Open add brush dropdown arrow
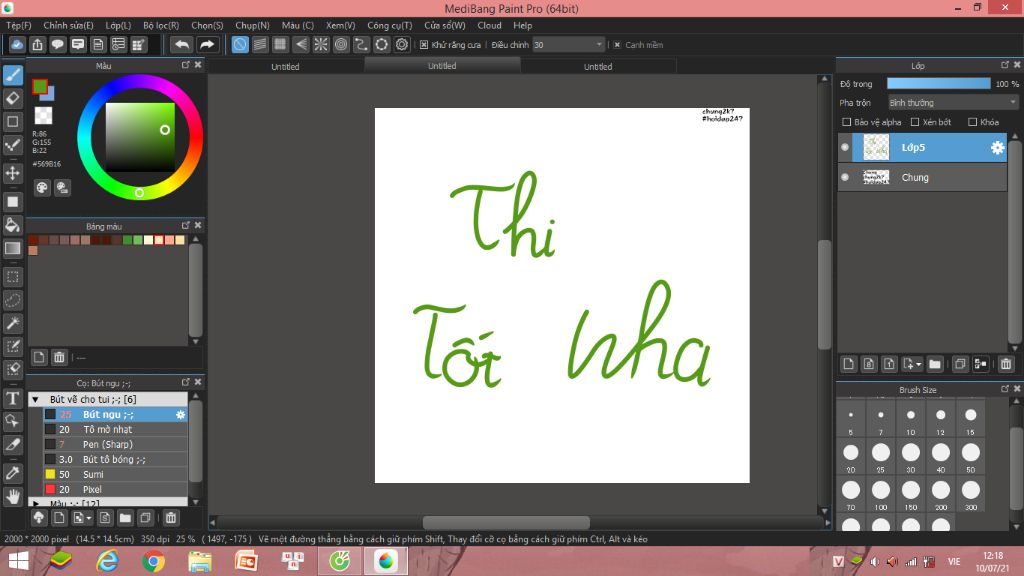The image size is (1024, 576). click(89, 519)
